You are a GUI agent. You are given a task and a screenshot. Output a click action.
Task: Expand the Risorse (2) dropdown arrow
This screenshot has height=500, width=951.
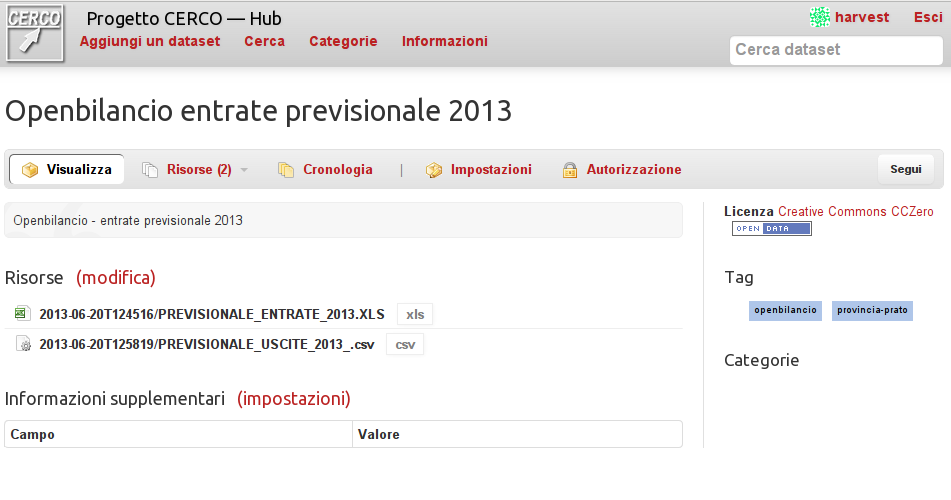tap(244, 170)
